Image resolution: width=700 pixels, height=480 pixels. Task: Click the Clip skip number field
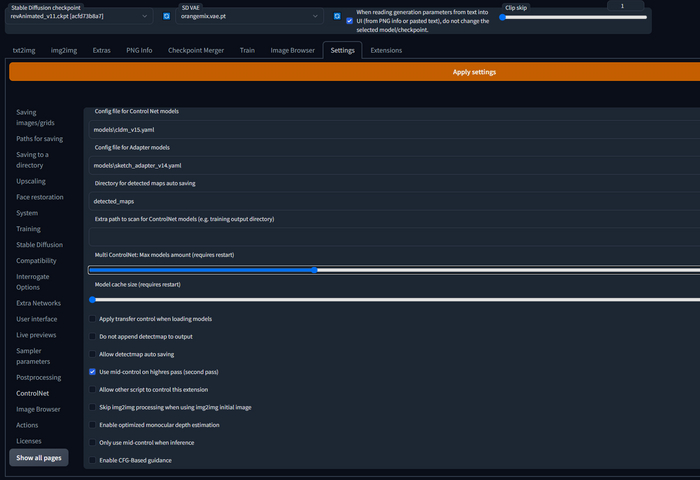click(622, 6)
